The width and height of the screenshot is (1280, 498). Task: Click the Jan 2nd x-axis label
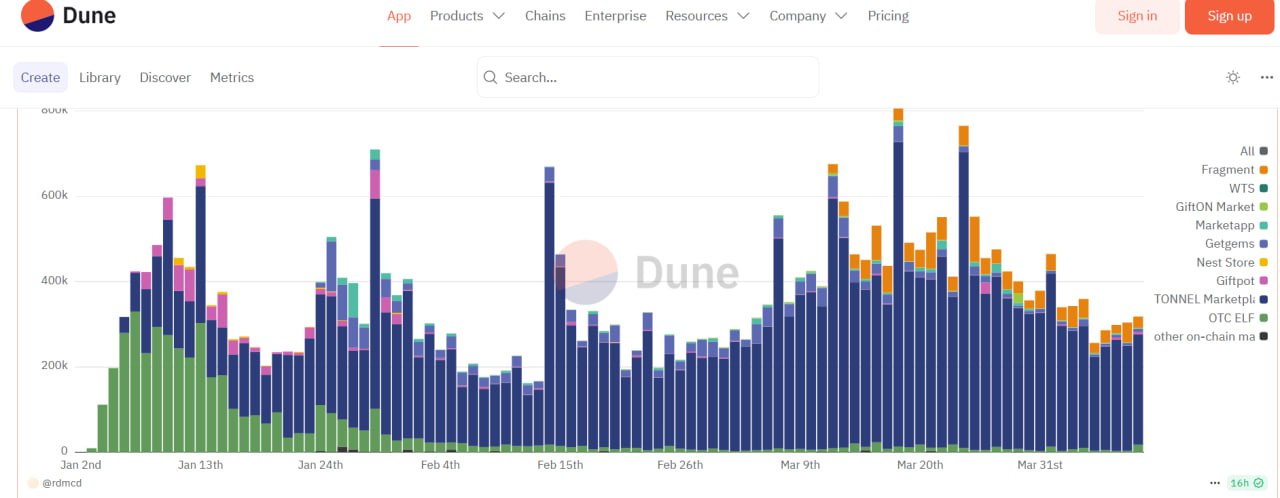point(81,465)
